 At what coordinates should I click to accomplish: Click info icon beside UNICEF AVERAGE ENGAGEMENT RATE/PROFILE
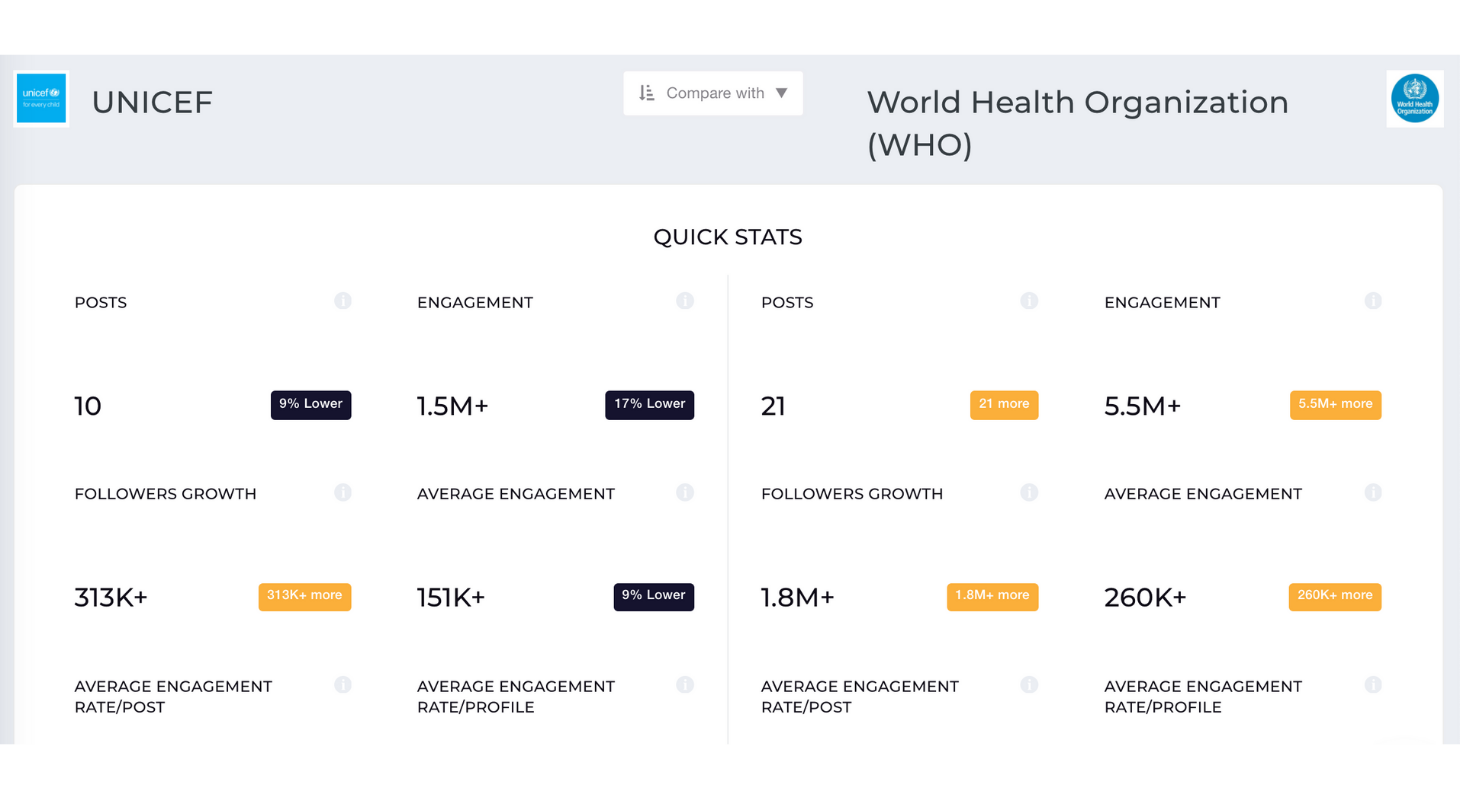tap(685, 685)
